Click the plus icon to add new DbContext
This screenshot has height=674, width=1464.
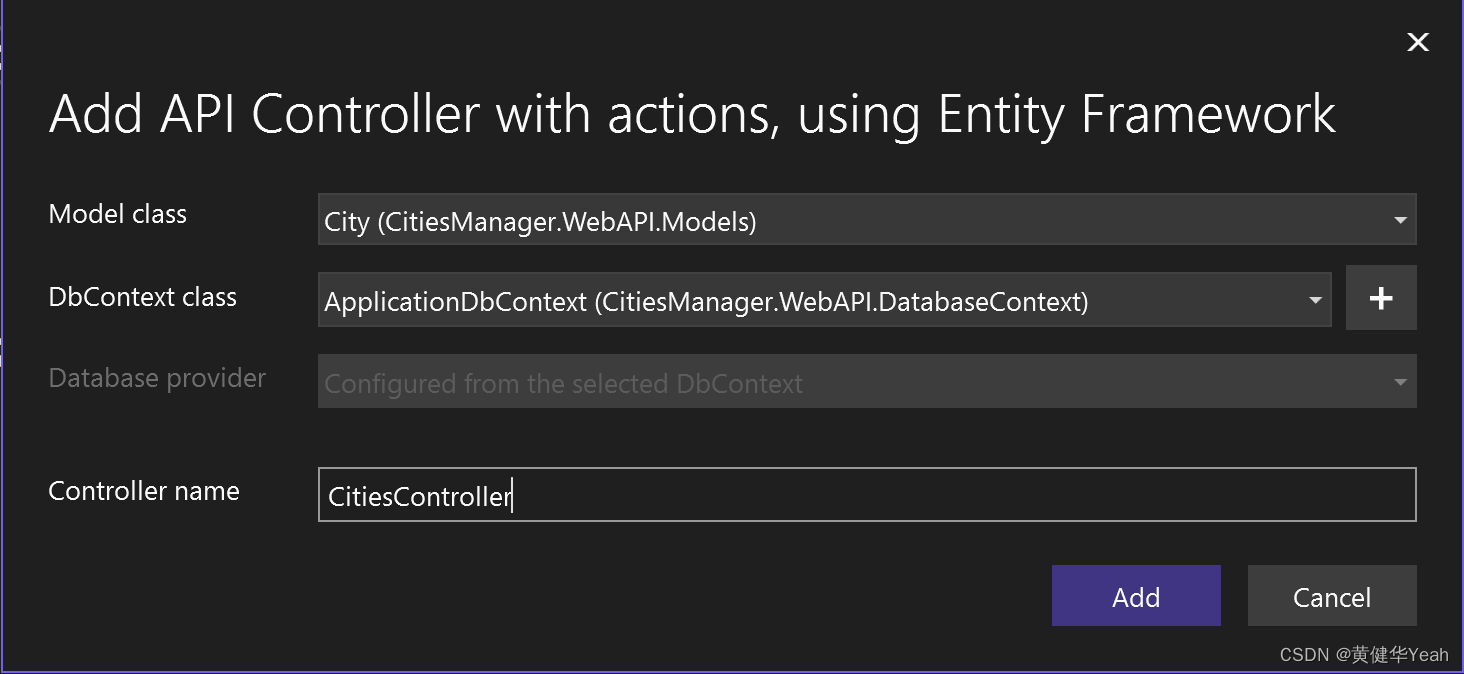(x=1381, y=297)
